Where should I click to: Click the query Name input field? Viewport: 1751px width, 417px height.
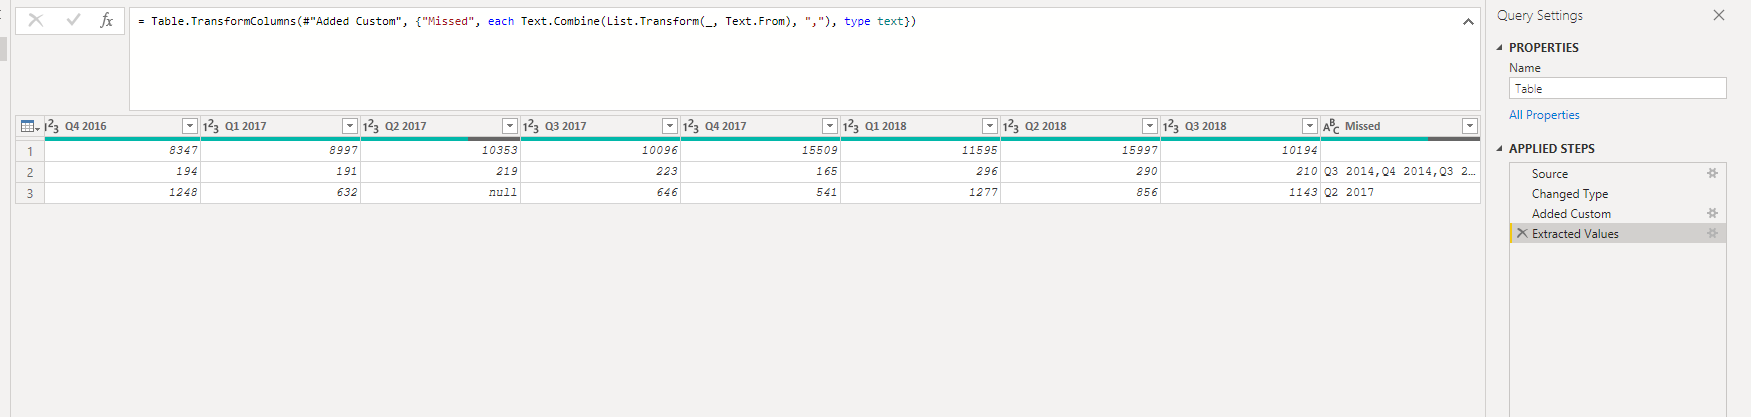[x=1617, y=88]
